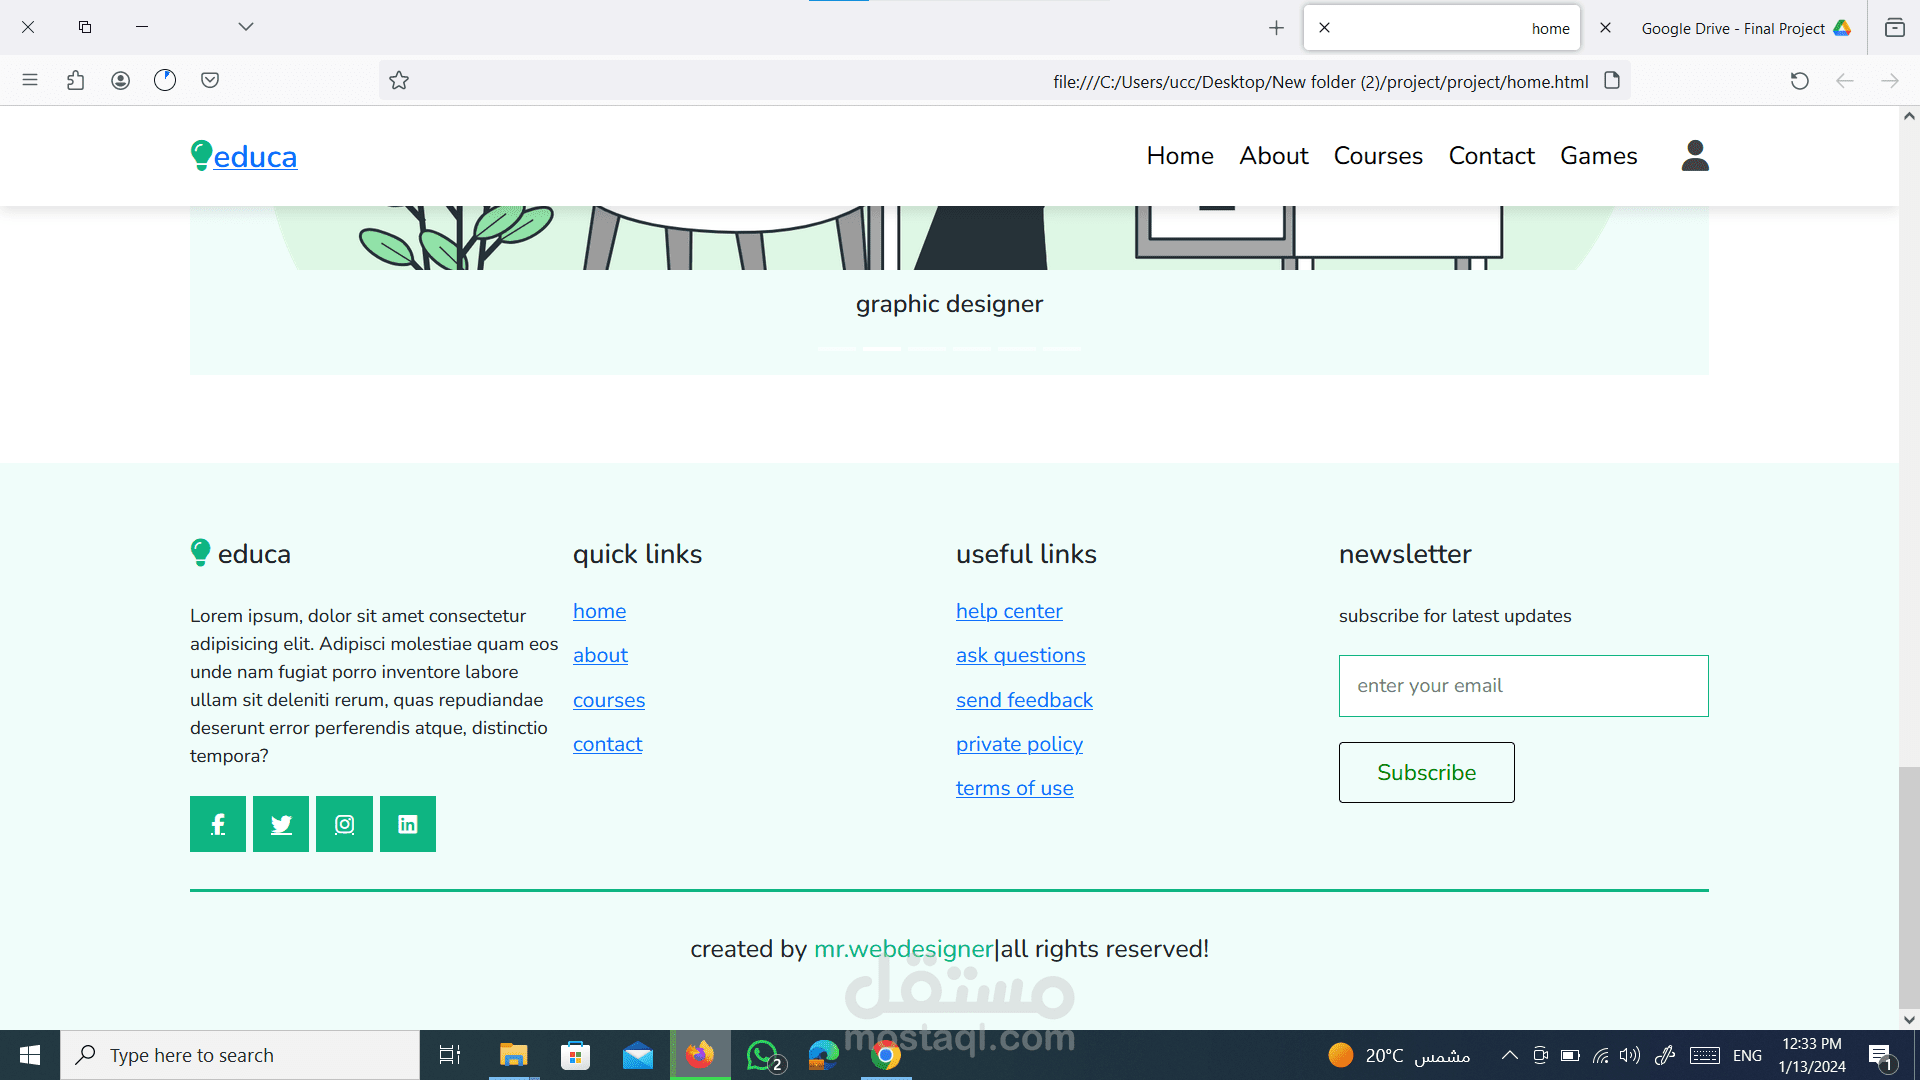Click the Twitter icon in footer
This screenshot has height=1080, width=1920.
click(x=281, y=824)
